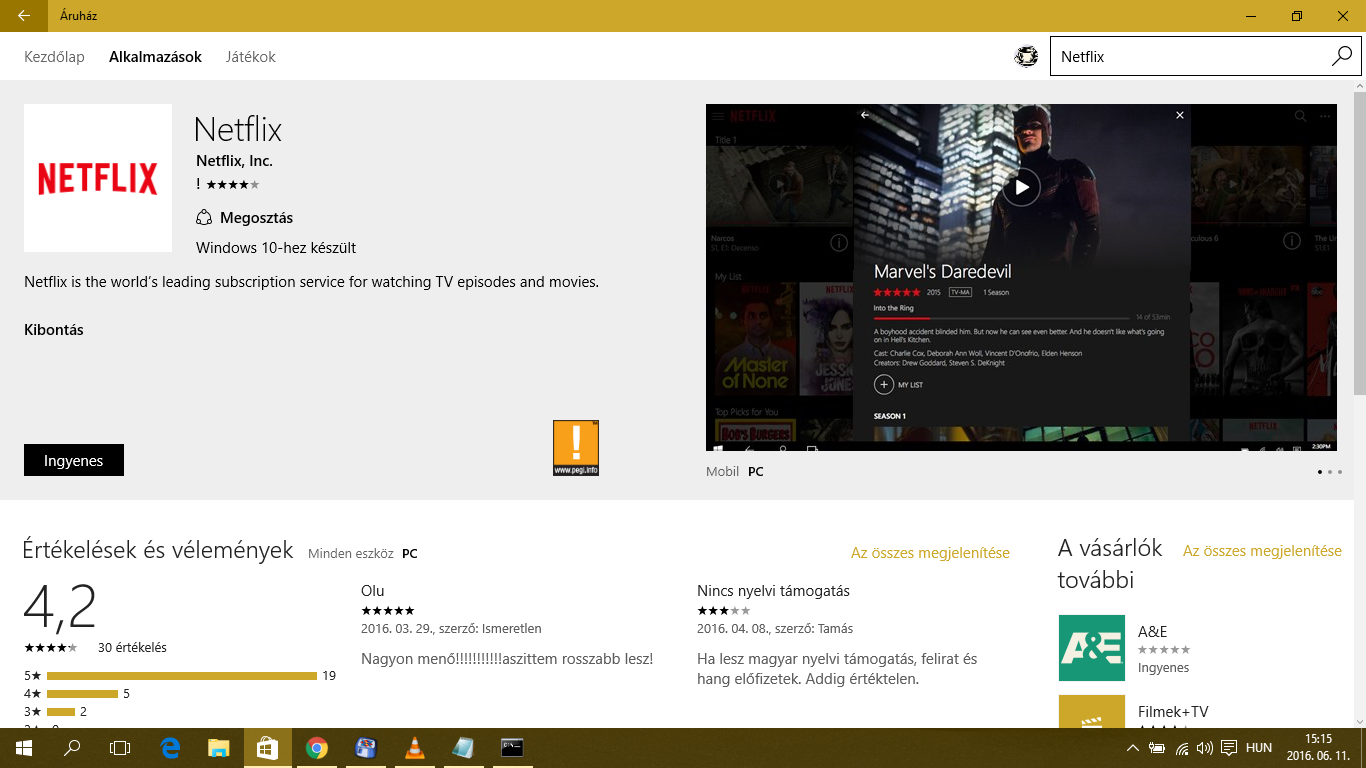Go back using the arrow in title bar
Screen dimensions: 1366x768
tap(23, 16)
